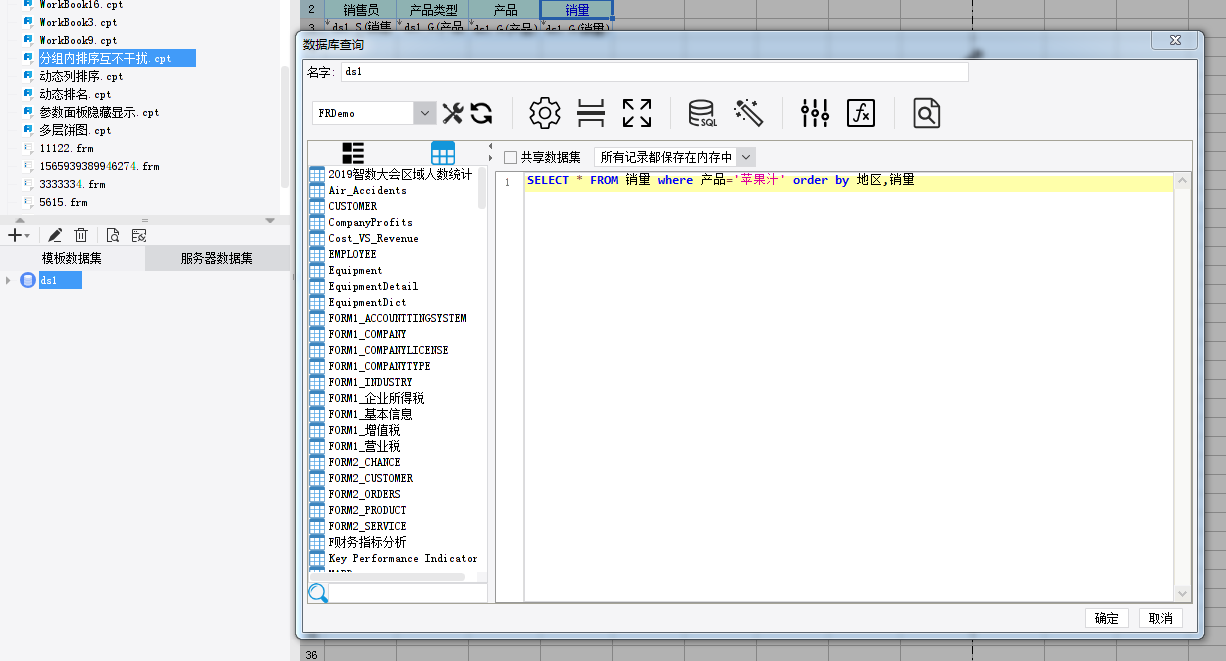The image size is (1226, 661).
Task: Expand the editor with the fullscreen arrows icon
Action: (637, 113)
